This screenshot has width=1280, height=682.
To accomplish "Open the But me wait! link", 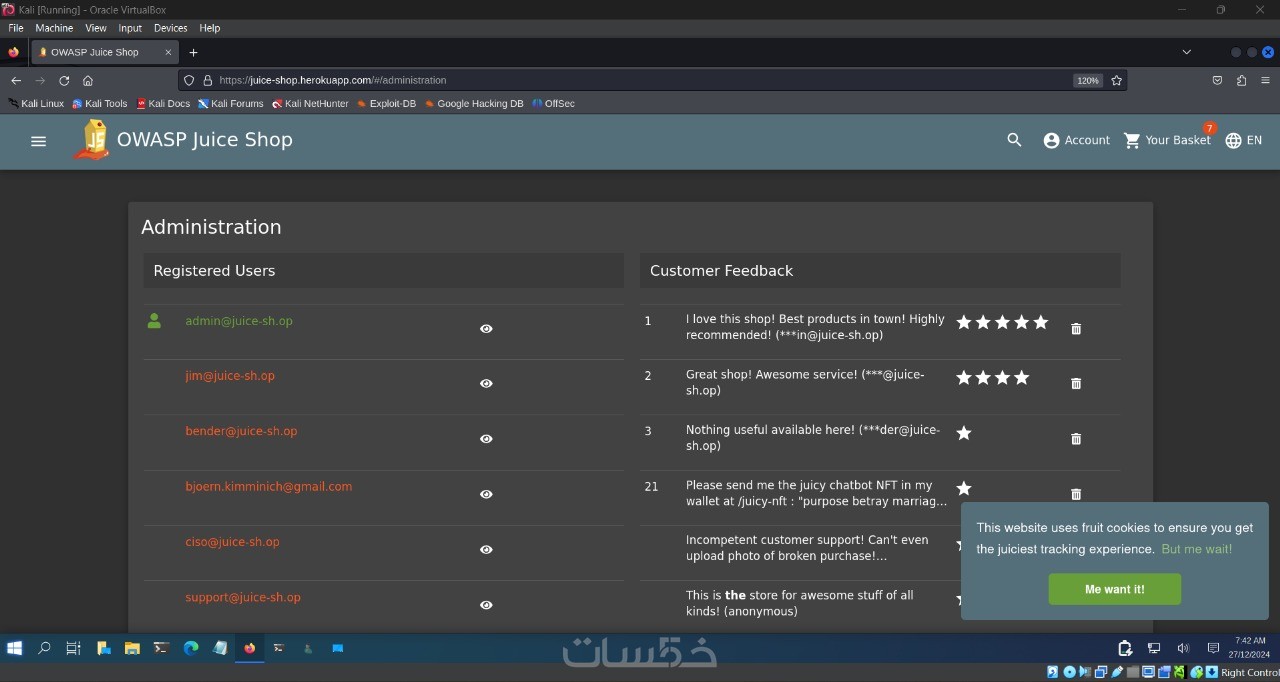I will click(1196, 549).
